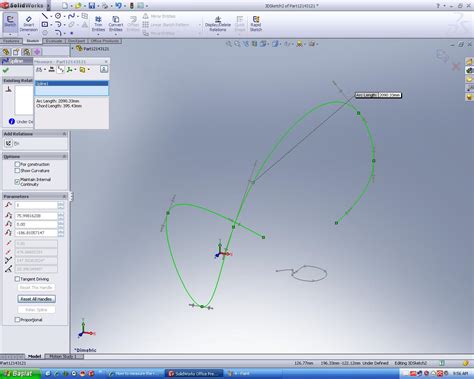474x379 pixels.
Task: Open SolidWorks Office taskbar button
Action: click(x=194, y=374)
